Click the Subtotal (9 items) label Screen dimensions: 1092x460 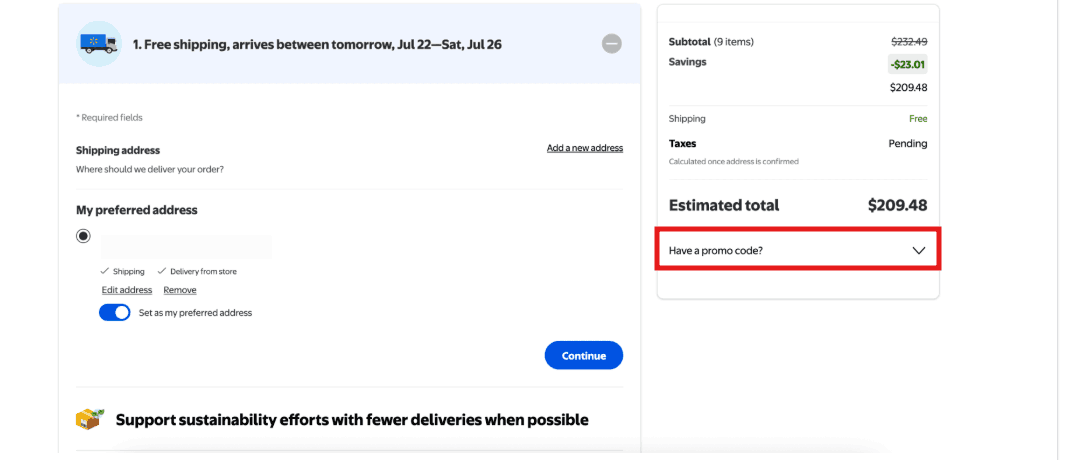point(711,42)
